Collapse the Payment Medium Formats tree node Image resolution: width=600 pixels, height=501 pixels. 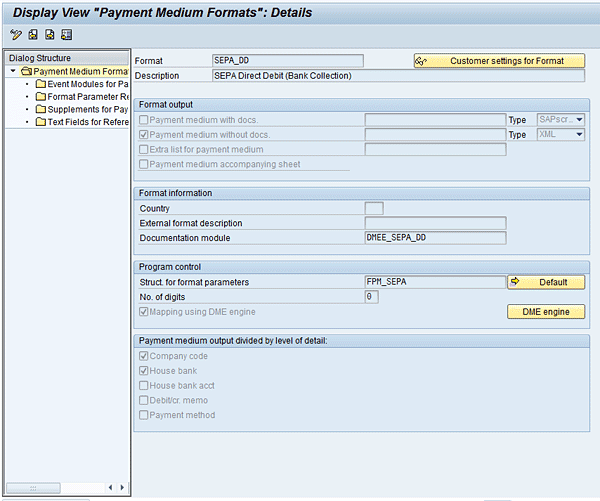click(13, 72)
